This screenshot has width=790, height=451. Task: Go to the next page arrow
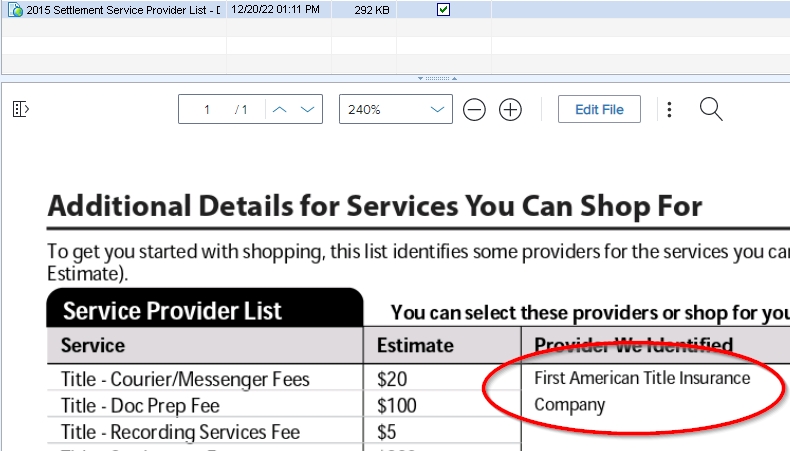point(308,109)
